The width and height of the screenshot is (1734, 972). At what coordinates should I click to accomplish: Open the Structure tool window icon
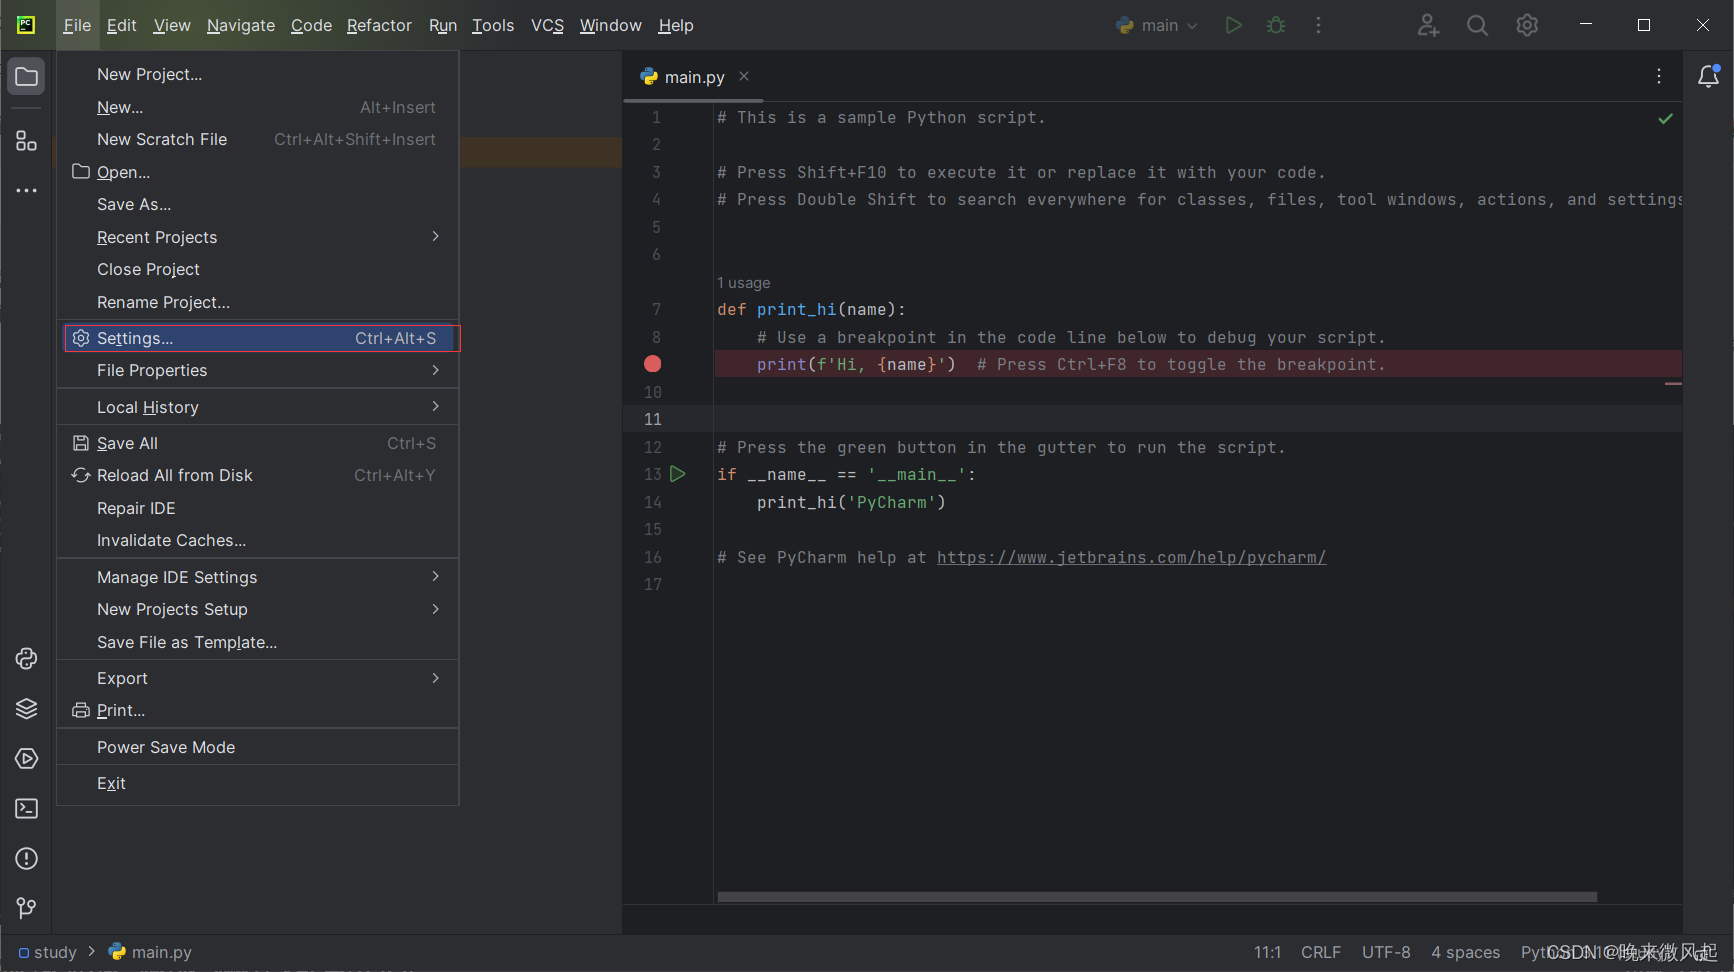pyautogui.click(x=26, y=141)
